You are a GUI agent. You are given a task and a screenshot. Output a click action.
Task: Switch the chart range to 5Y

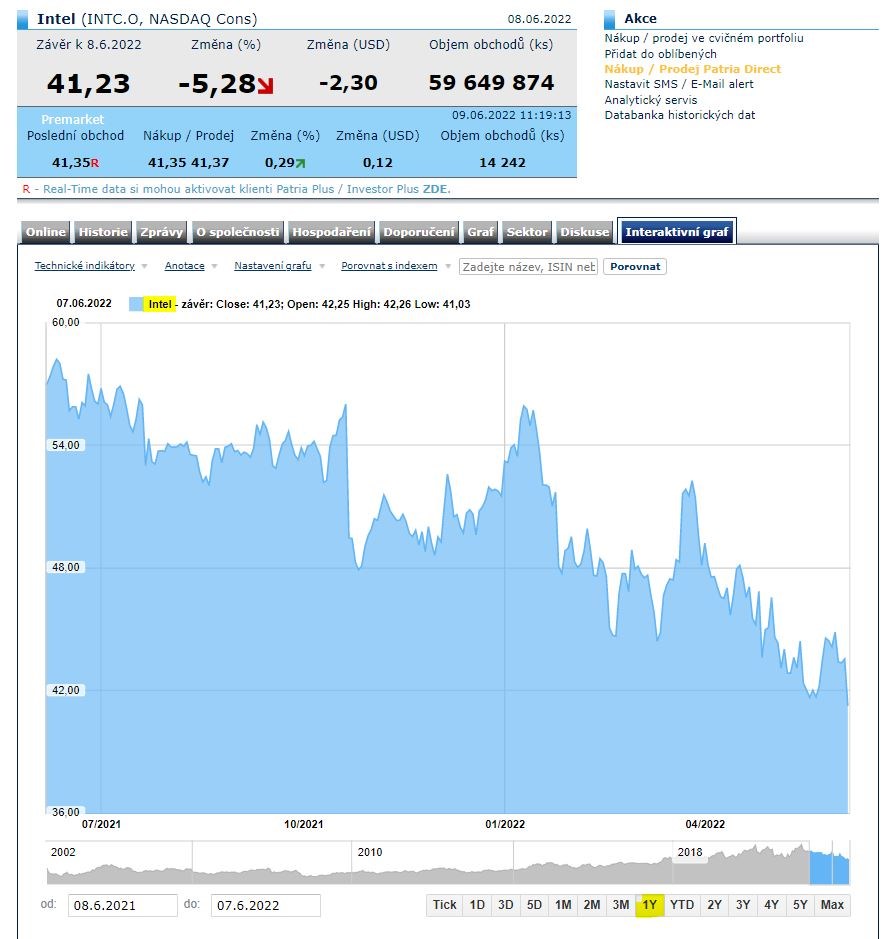[800, 905]
